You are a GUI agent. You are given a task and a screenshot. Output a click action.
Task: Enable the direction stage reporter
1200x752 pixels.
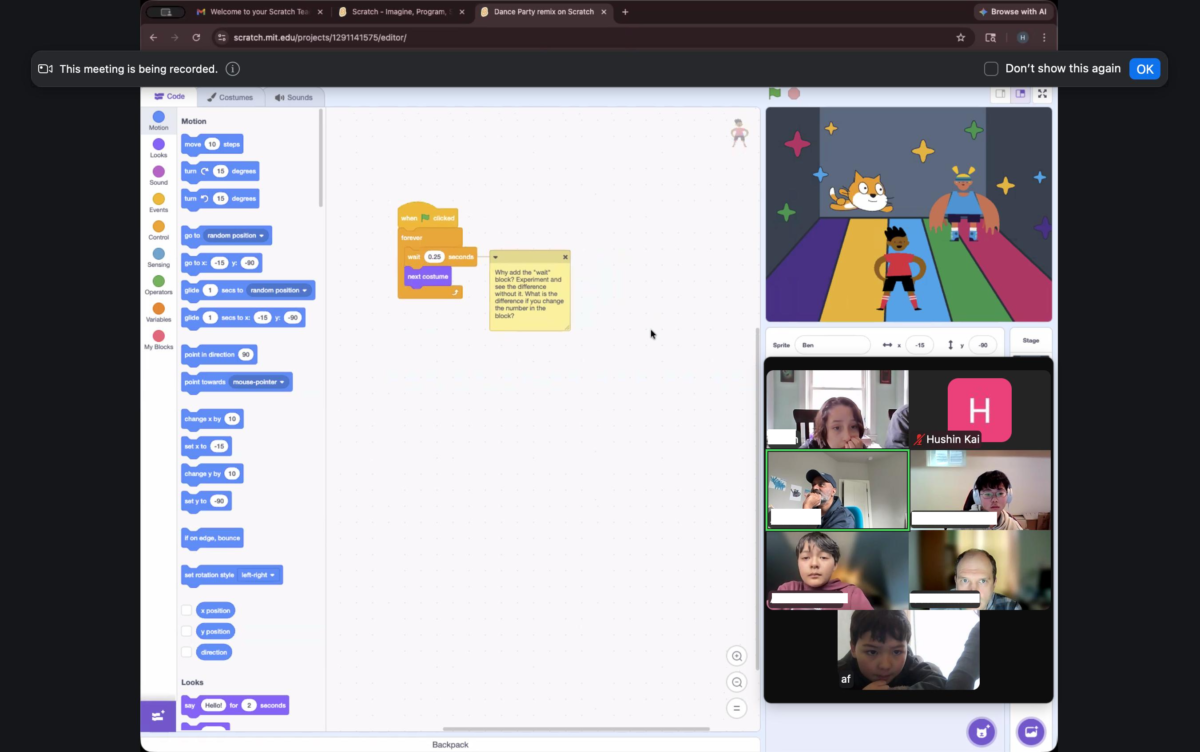[186, 651]
